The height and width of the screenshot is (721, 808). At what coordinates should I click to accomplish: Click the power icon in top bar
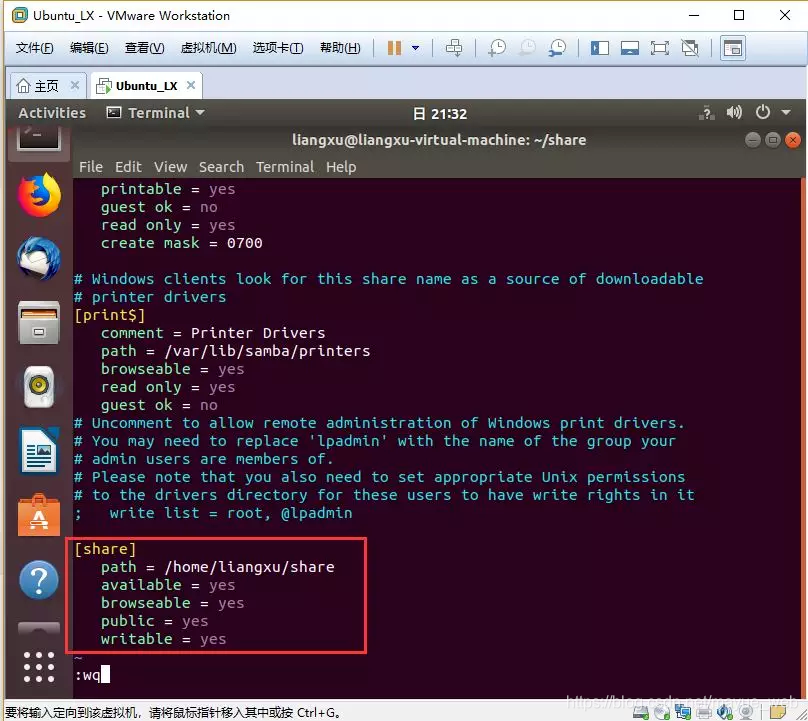click(763, 112)
